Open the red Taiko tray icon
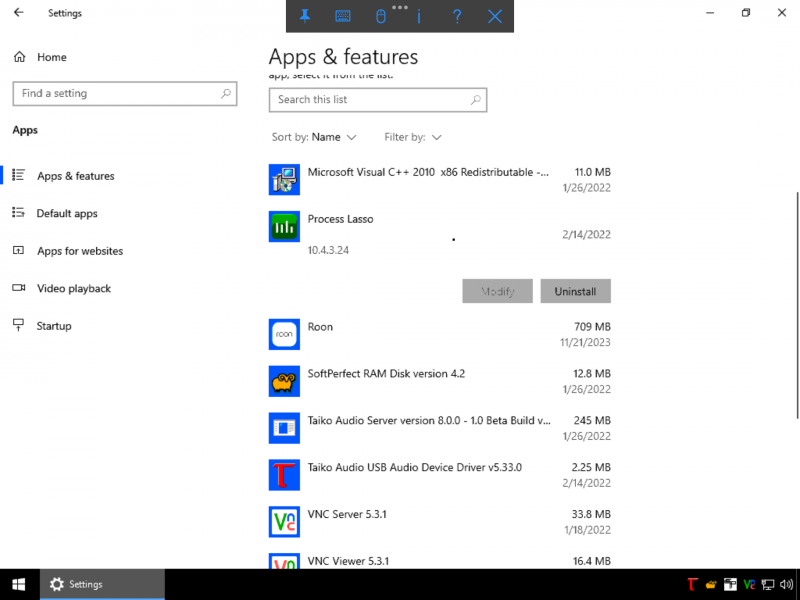 point(692,585)
